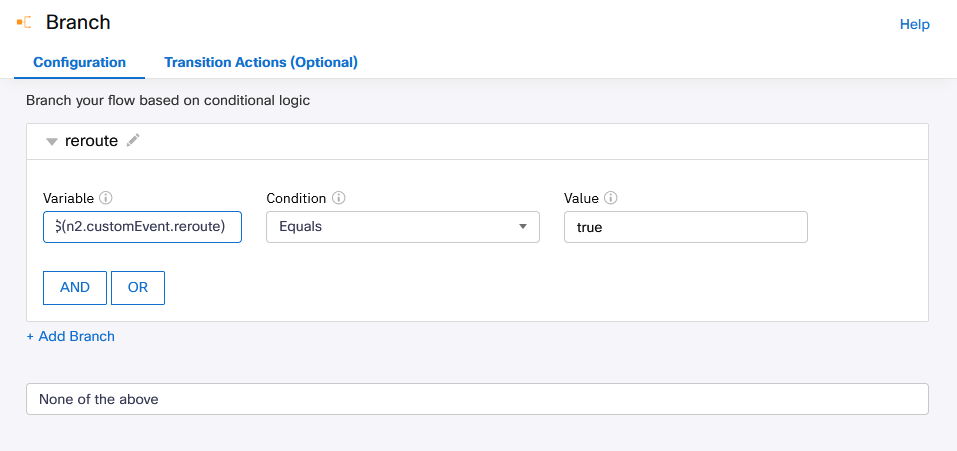This screenshot has height=451, width=957.
Task: Select the None of the above row
Action: click(x=477, y=399)
